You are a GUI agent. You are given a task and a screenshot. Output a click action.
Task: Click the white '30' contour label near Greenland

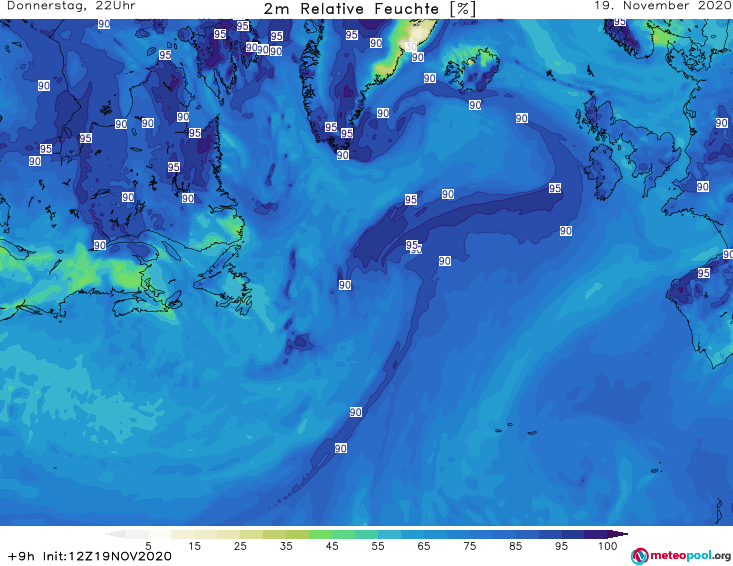410,46
